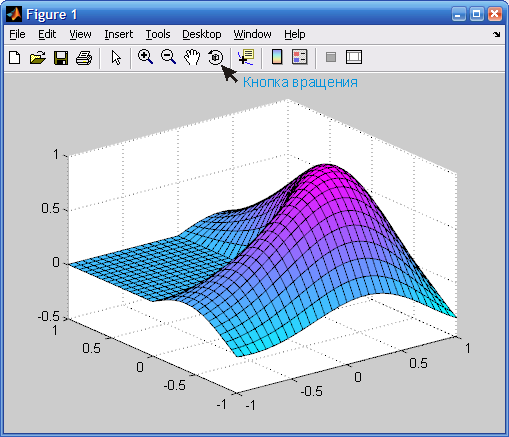Toggle the Data Cursor tool
Viewport: 509px width, 437px height.
(246, 57)
